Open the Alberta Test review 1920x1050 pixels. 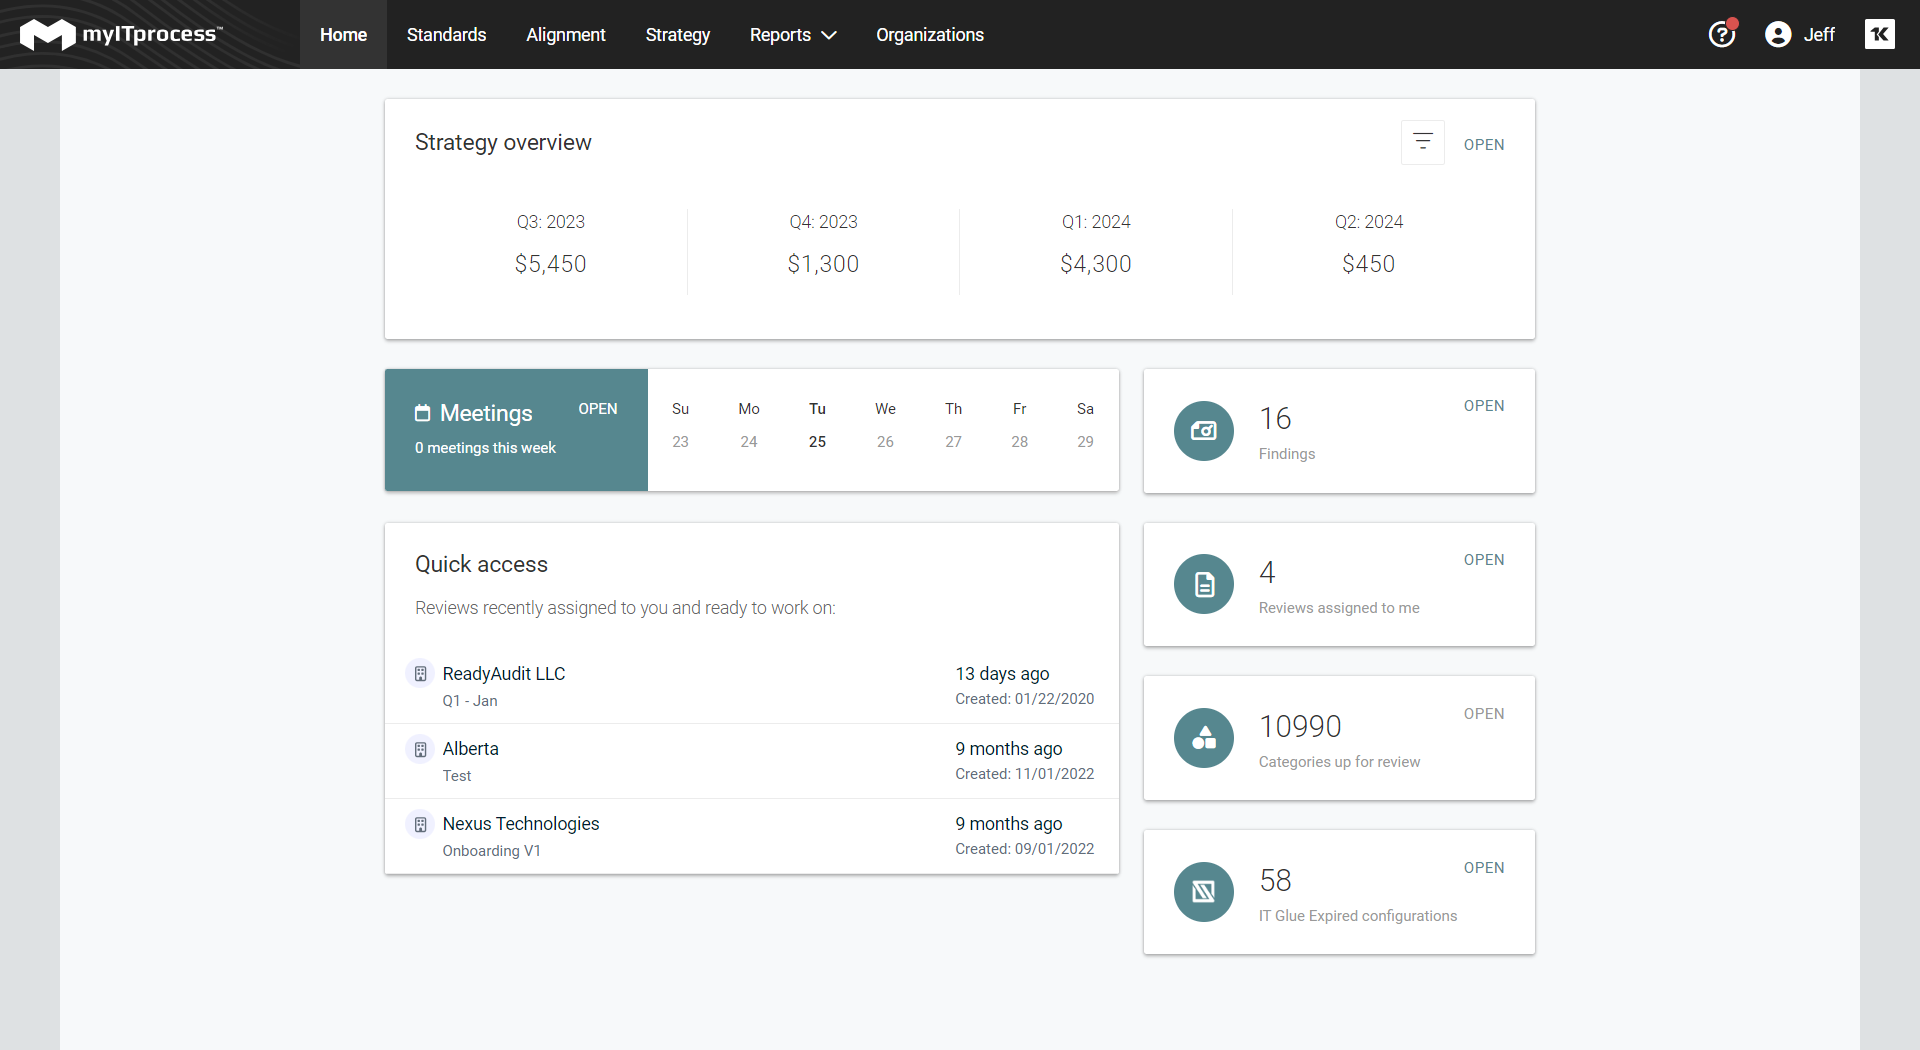[x=470, y=748]
